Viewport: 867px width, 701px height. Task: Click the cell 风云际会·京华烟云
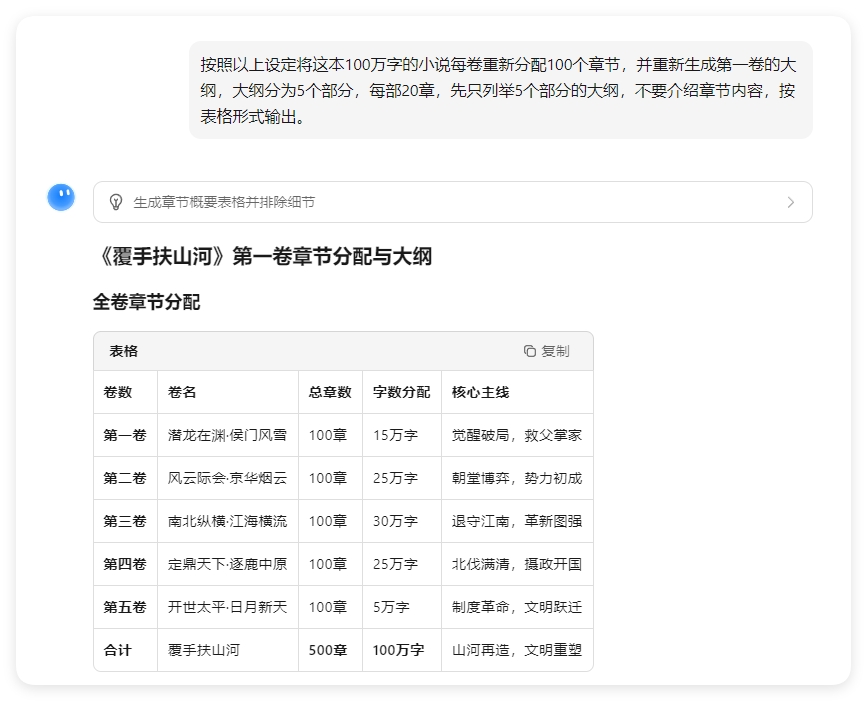[227, 478]
